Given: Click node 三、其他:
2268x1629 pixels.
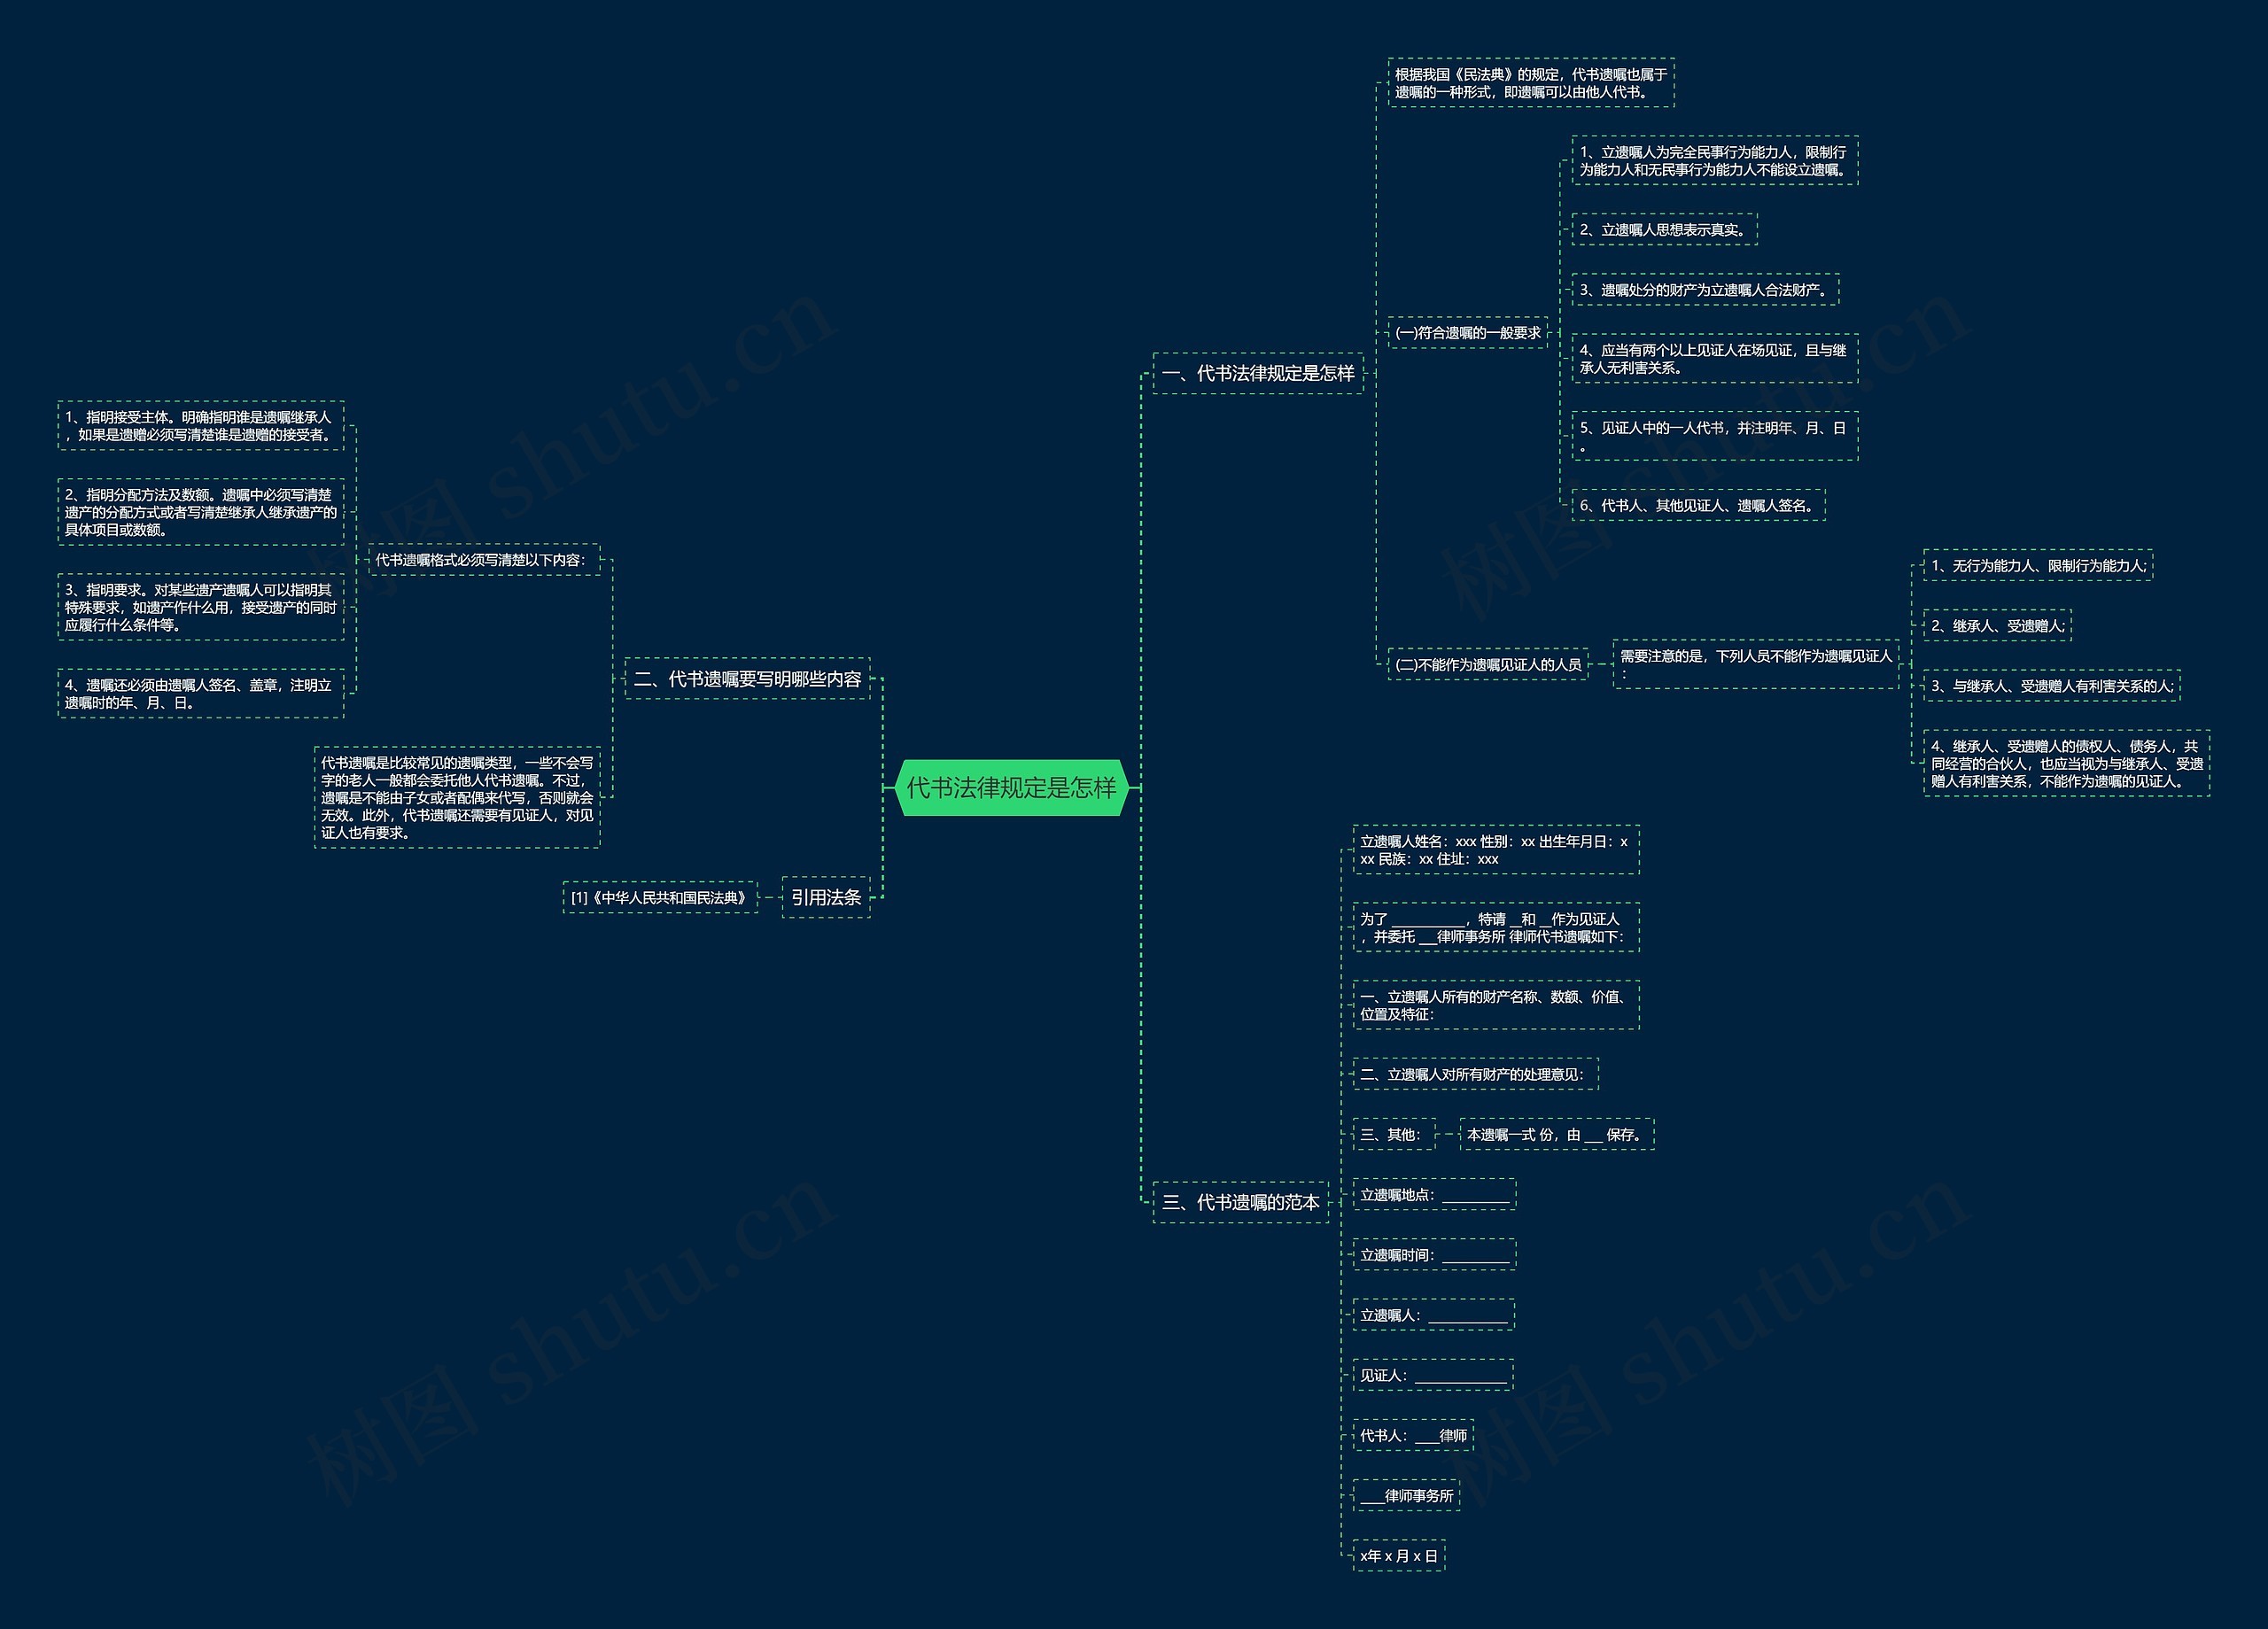Looking at the screenshot, I should pos(1394,1135).
